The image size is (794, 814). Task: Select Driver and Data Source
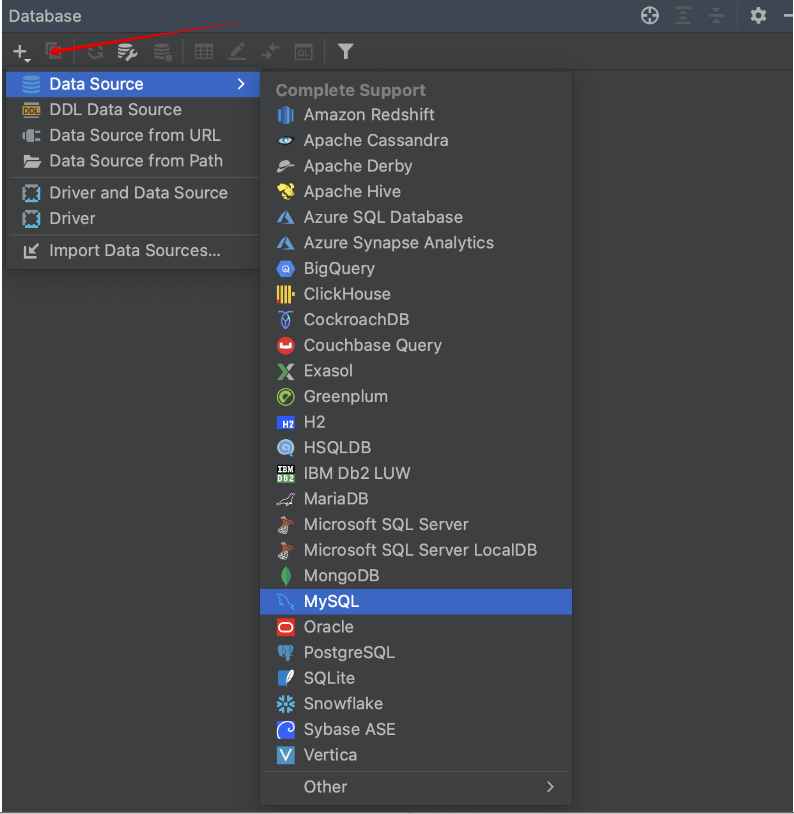[x=133, y=193]
